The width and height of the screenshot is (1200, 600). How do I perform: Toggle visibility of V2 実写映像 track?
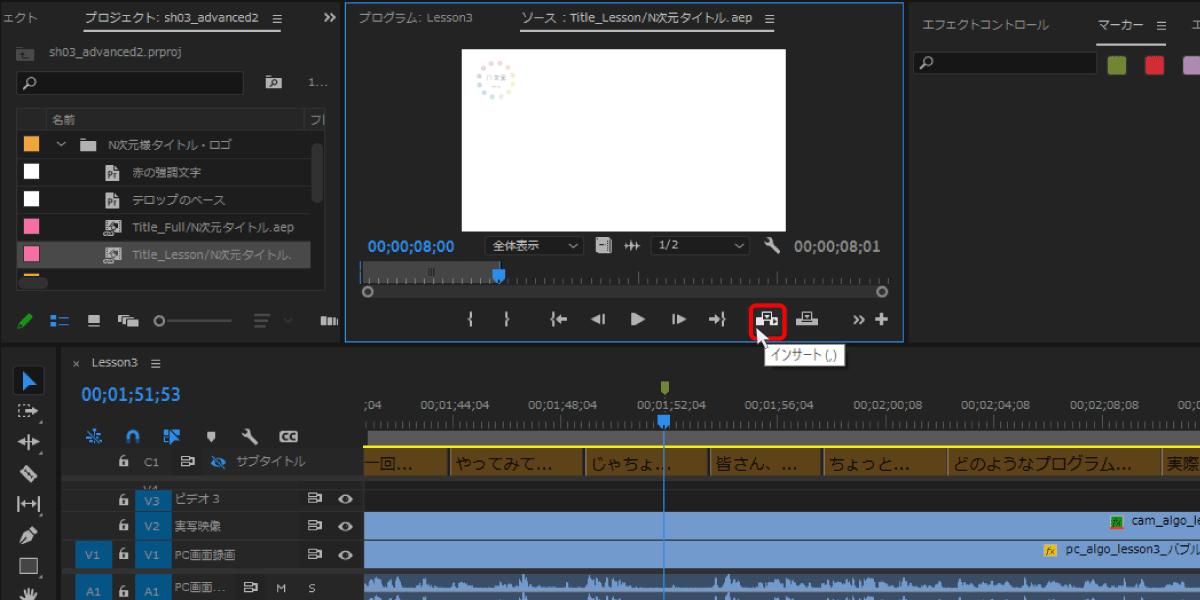point(345,526)
